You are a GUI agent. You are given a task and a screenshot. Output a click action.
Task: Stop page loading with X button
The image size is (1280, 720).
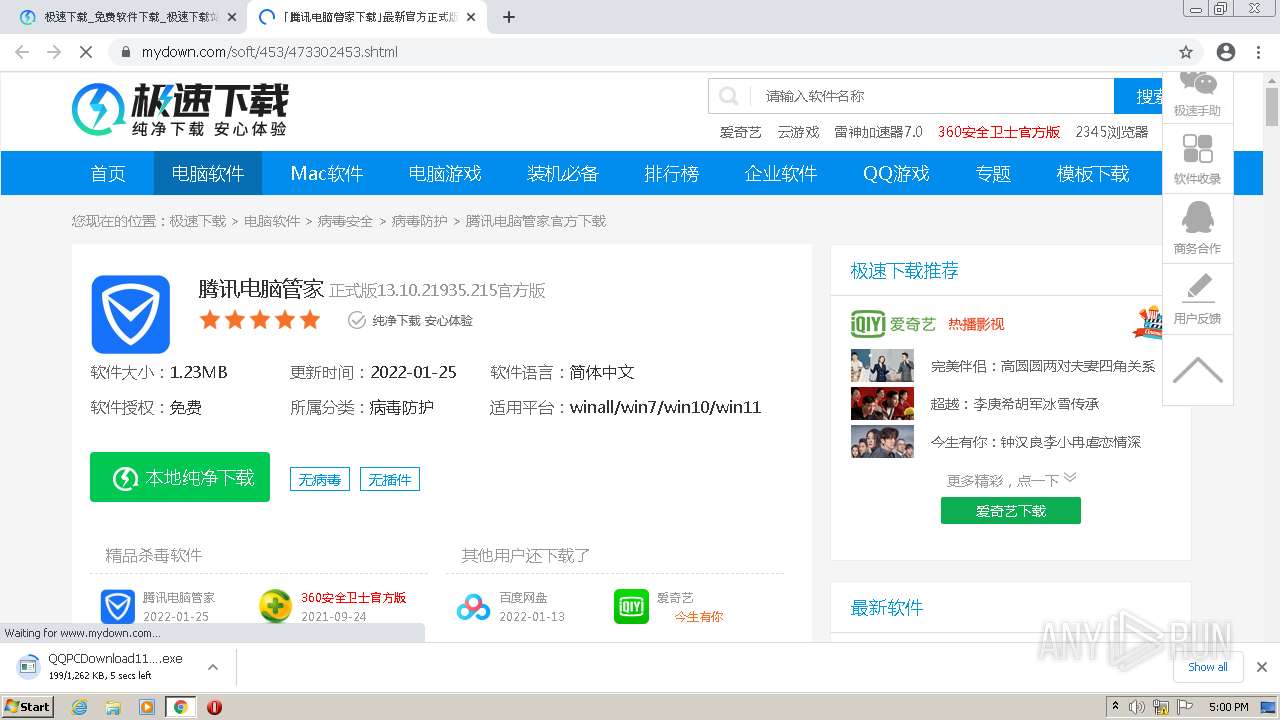point(86,52)
